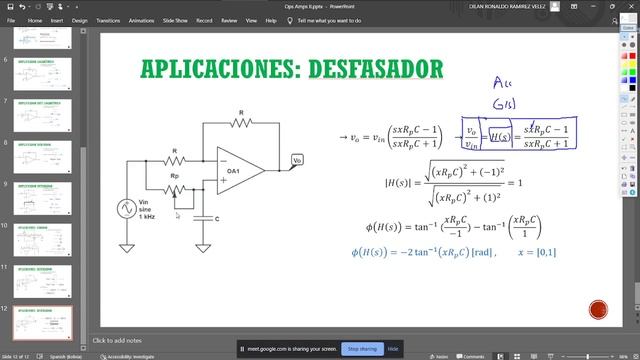
Task: Select green color in annotation toolbar
Action: pyautogui.click(x=633, y=72)
